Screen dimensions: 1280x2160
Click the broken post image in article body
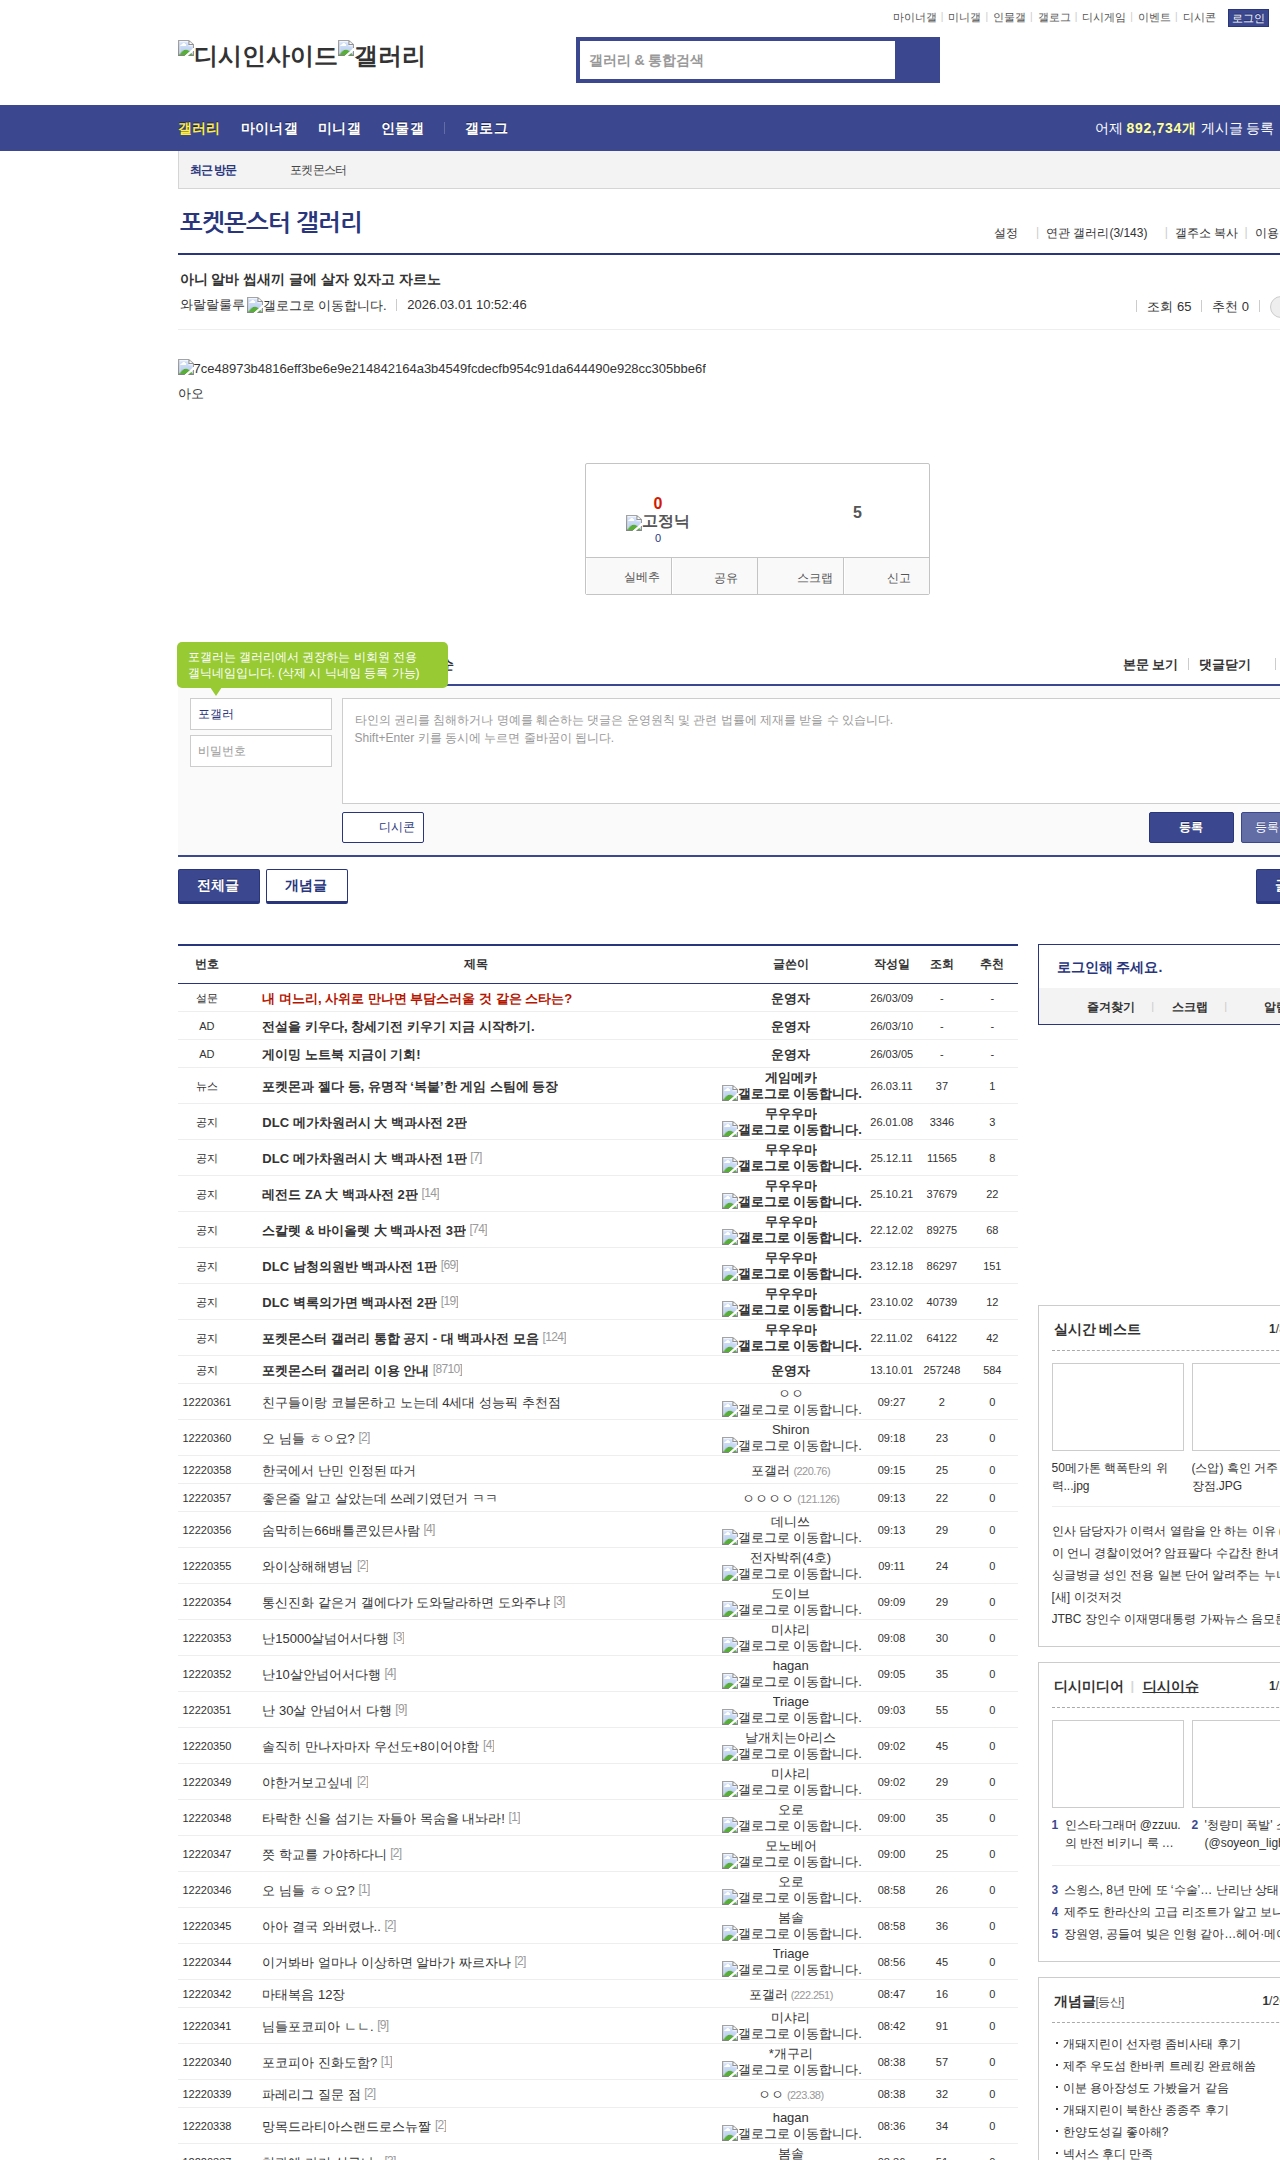[442, 369]
